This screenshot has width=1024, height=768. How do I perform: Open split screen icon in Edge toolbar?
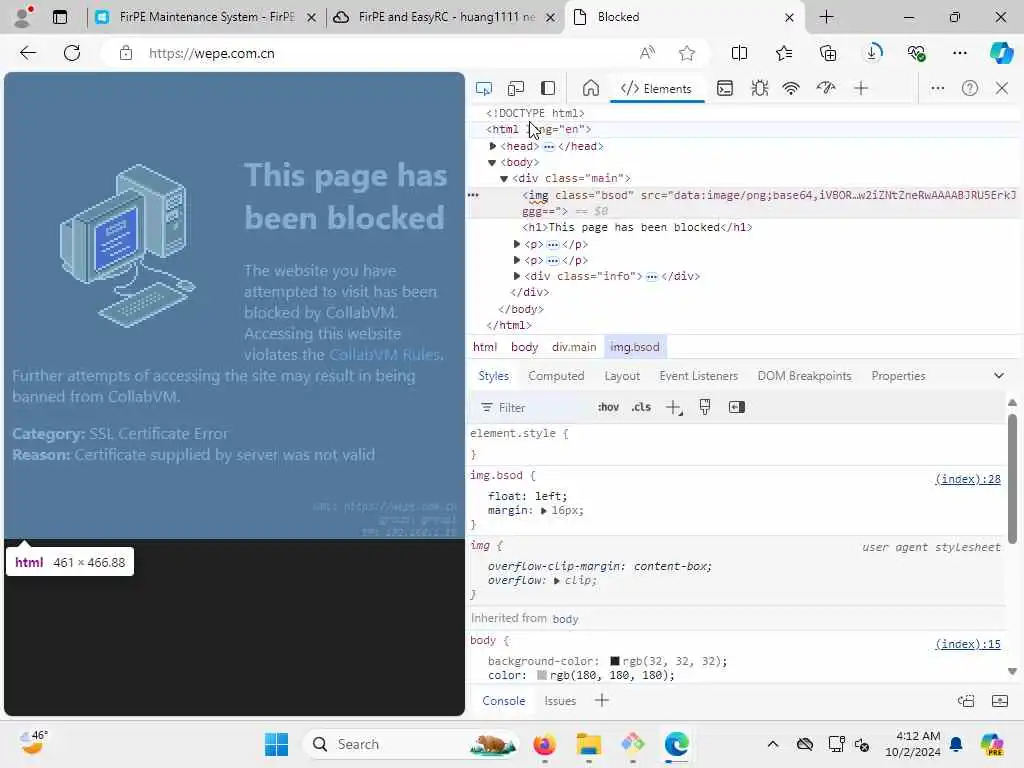739,54
